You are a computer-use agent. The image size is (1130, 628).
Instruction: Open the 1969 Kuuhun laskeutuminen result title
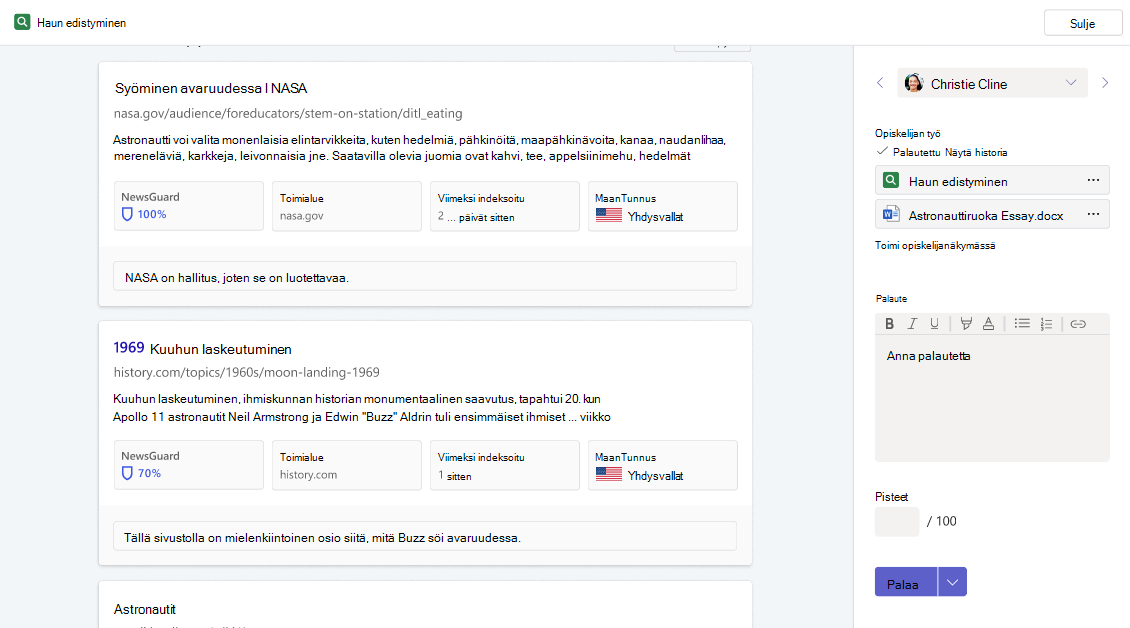click(x=203, y=348)
